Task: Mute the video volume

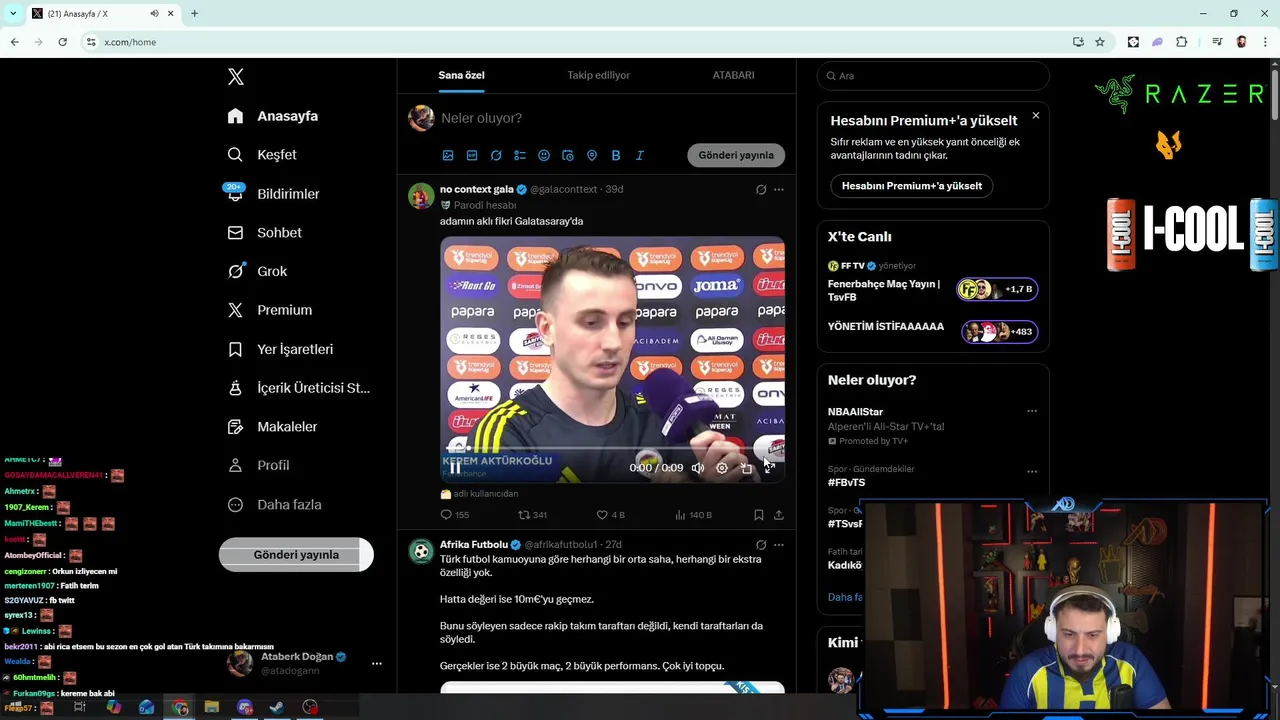Action: point(698,468)
